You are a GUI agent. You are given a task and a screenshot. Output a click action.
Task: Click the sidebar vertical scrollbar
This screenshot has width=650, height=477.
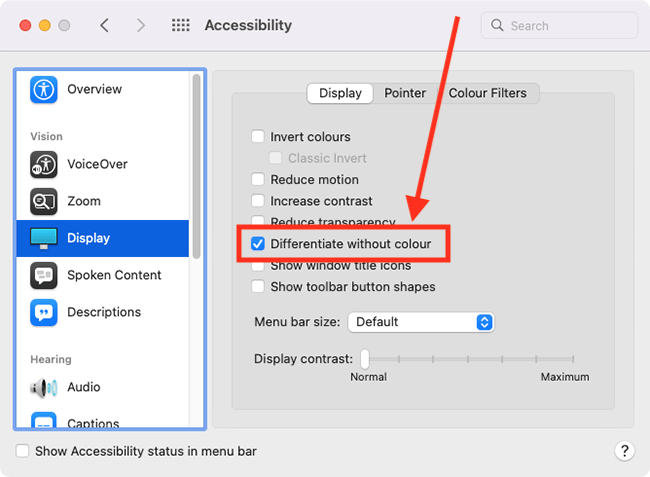(x=196, y=166)
